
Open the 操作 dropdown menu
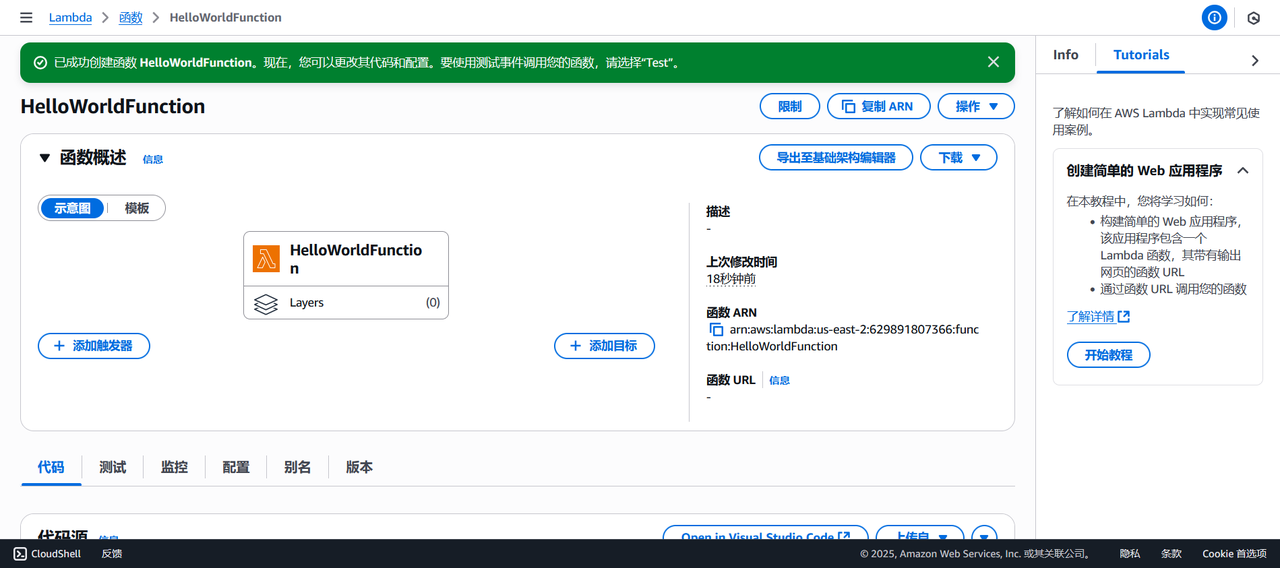[x=976, y=106]
